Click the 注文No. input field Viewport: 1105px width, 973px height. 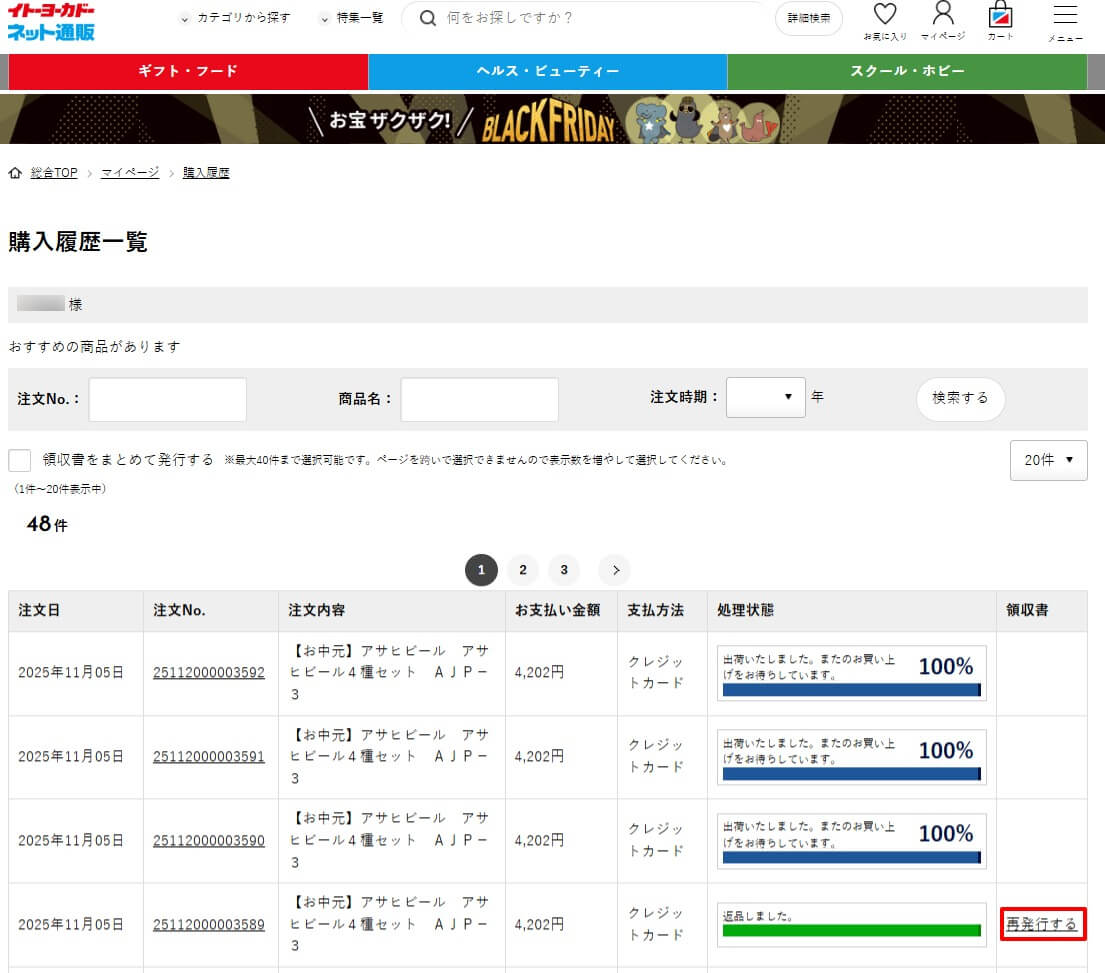tap(168, 399)
